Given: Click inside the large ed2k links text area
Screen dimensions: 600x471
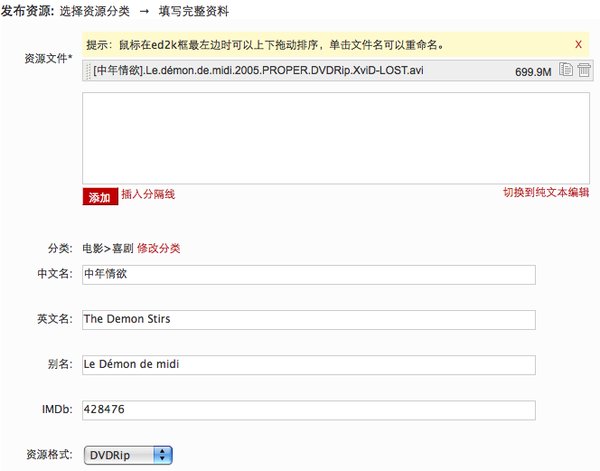Looking at the screenshot, I should tap(336, 138).
